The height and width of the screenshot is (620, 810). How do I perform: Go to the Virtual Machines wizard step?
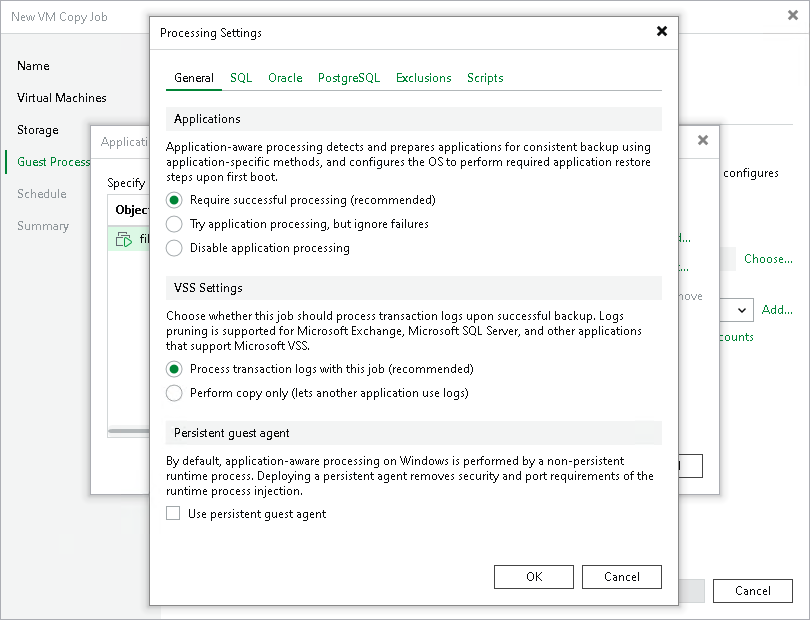(x=61, y=98)
